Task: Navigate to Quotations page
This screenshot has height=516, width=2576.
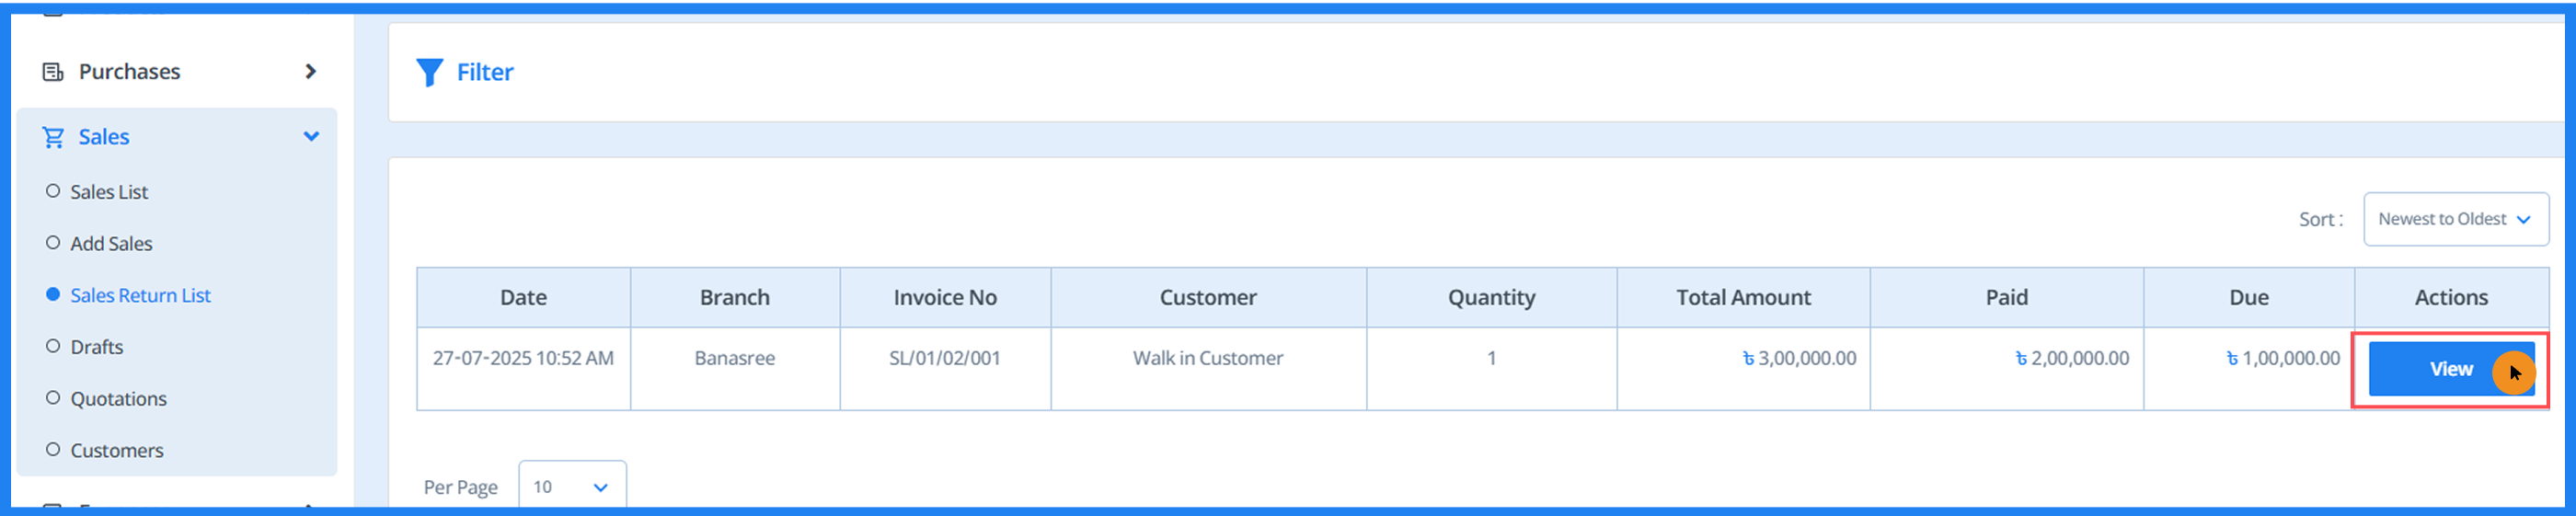Action: [118, 399]
